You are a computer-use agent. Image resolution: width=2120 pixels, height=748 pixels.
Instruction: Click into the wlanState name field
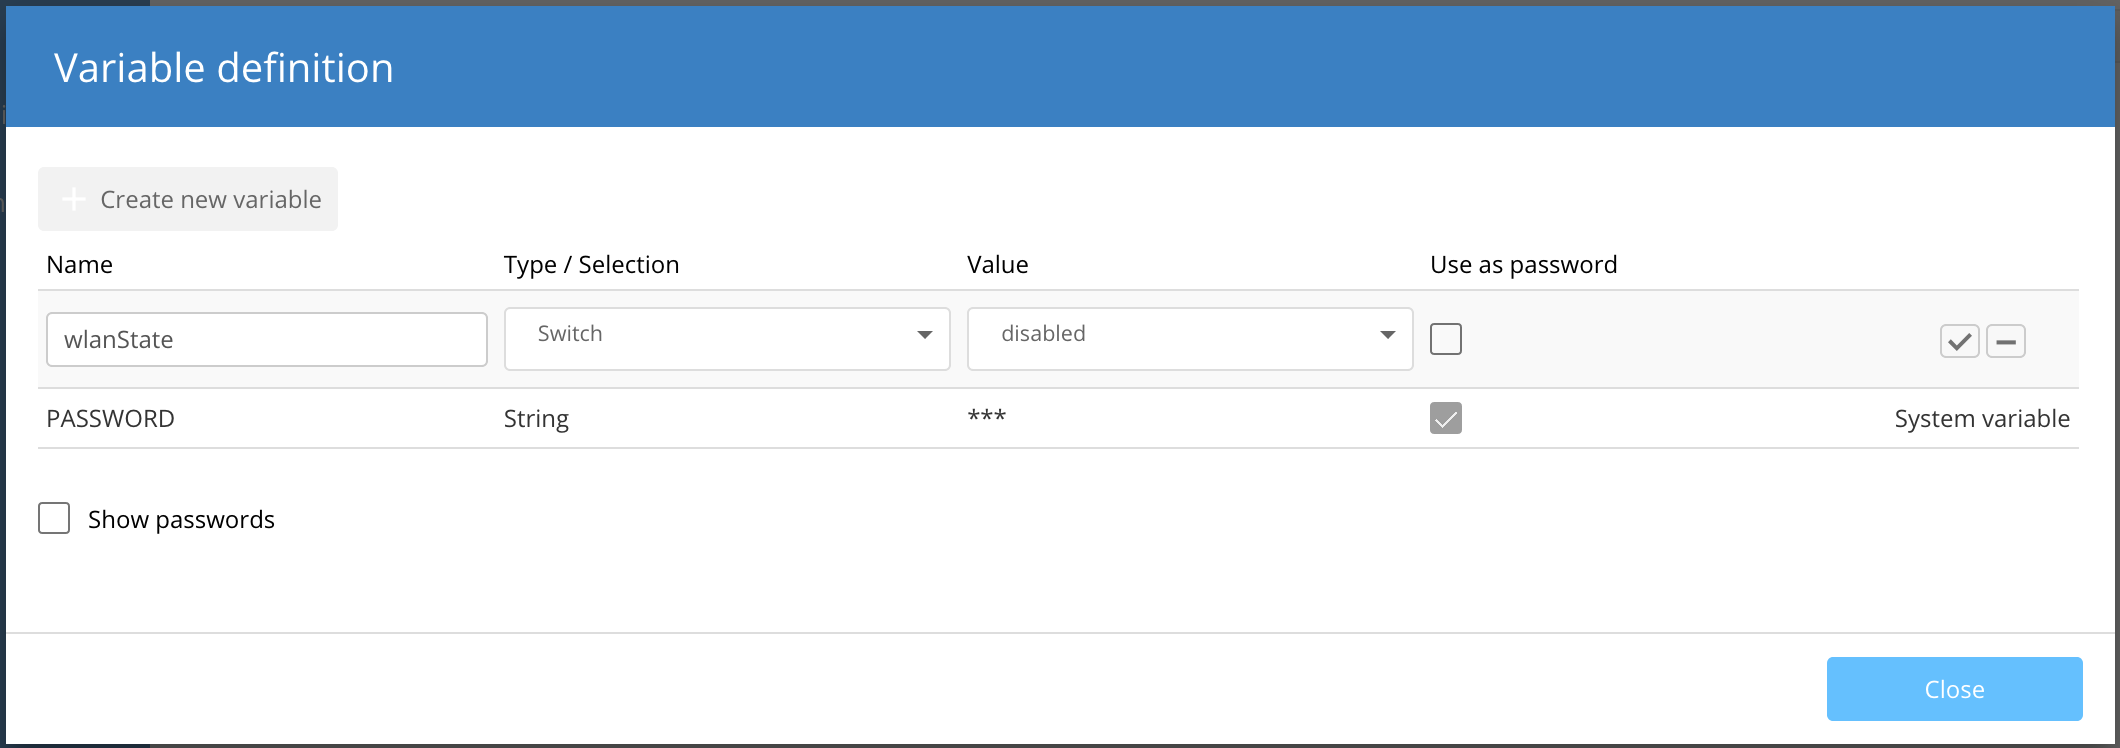coord(266,339)
